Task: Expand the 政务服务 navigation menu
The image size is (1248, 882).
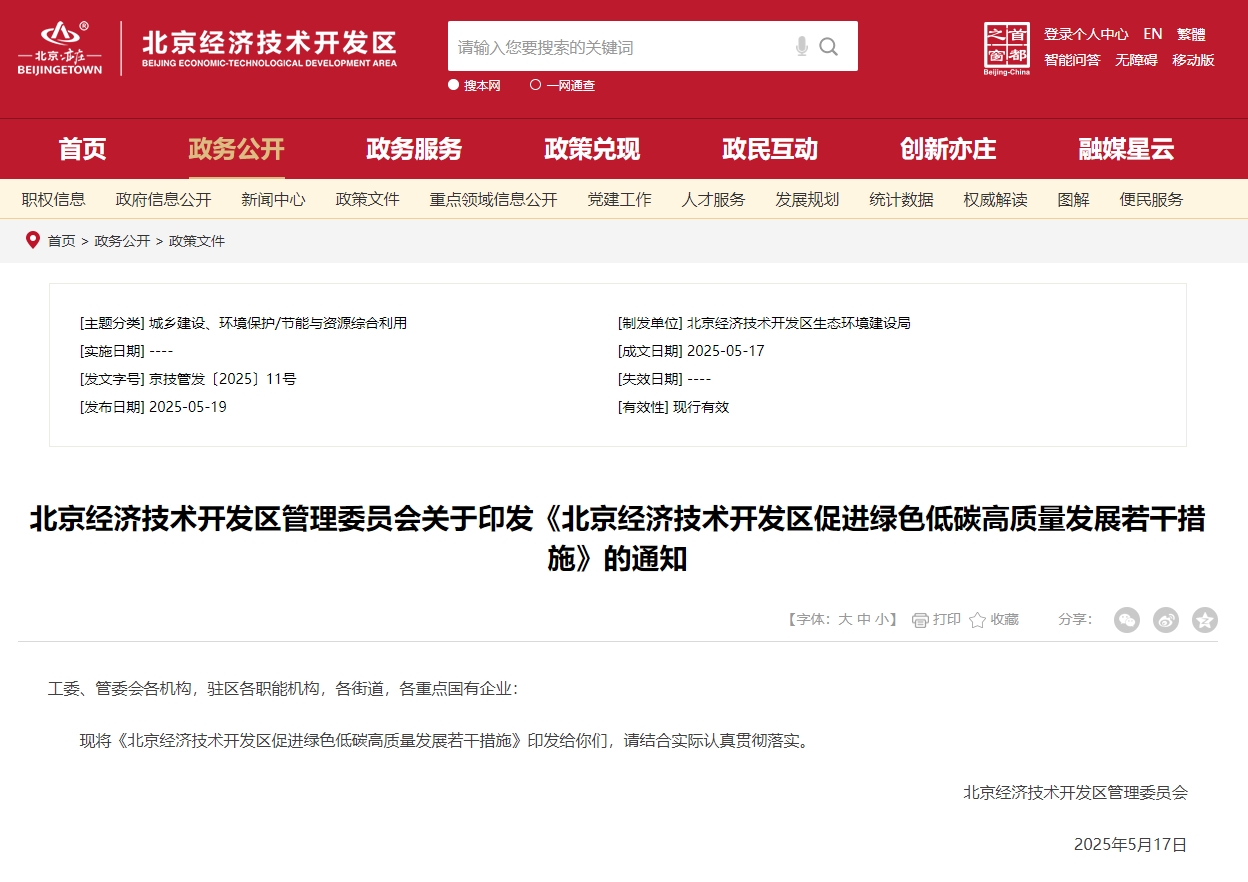Action: [414, 148]
